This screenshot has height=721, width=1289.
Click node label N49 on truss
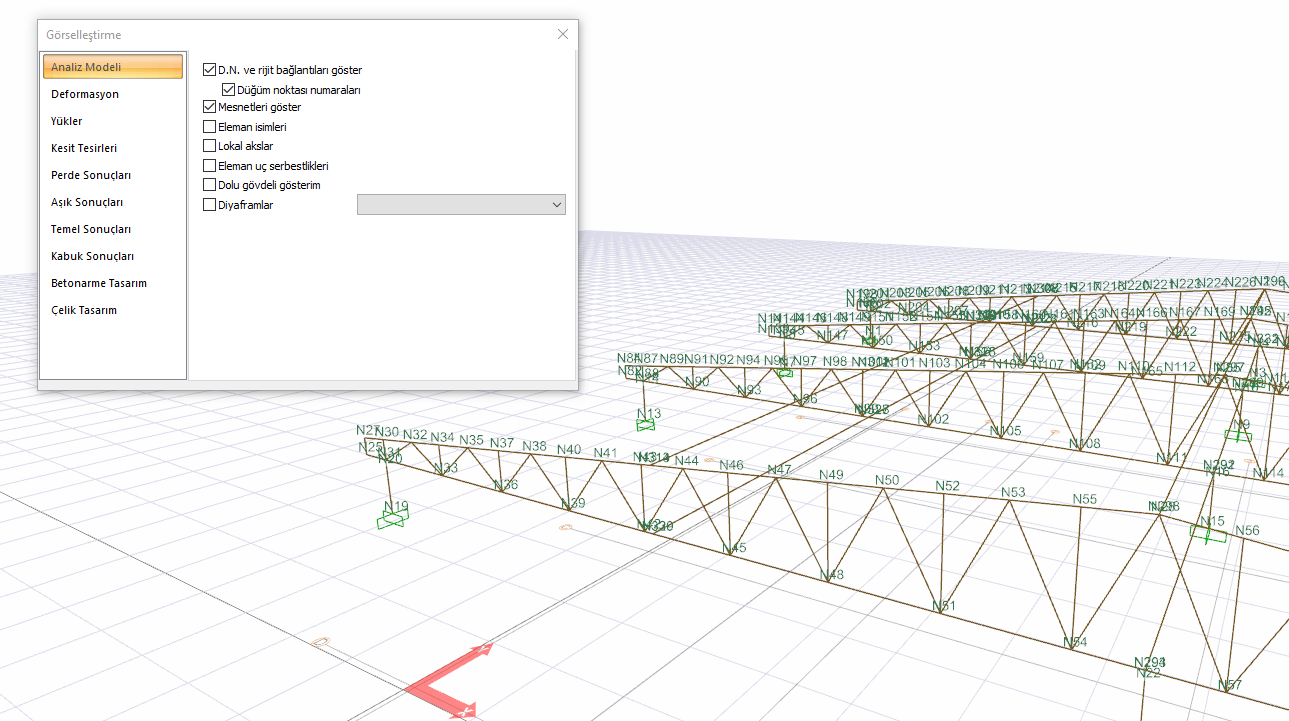[x=831, y=474]
